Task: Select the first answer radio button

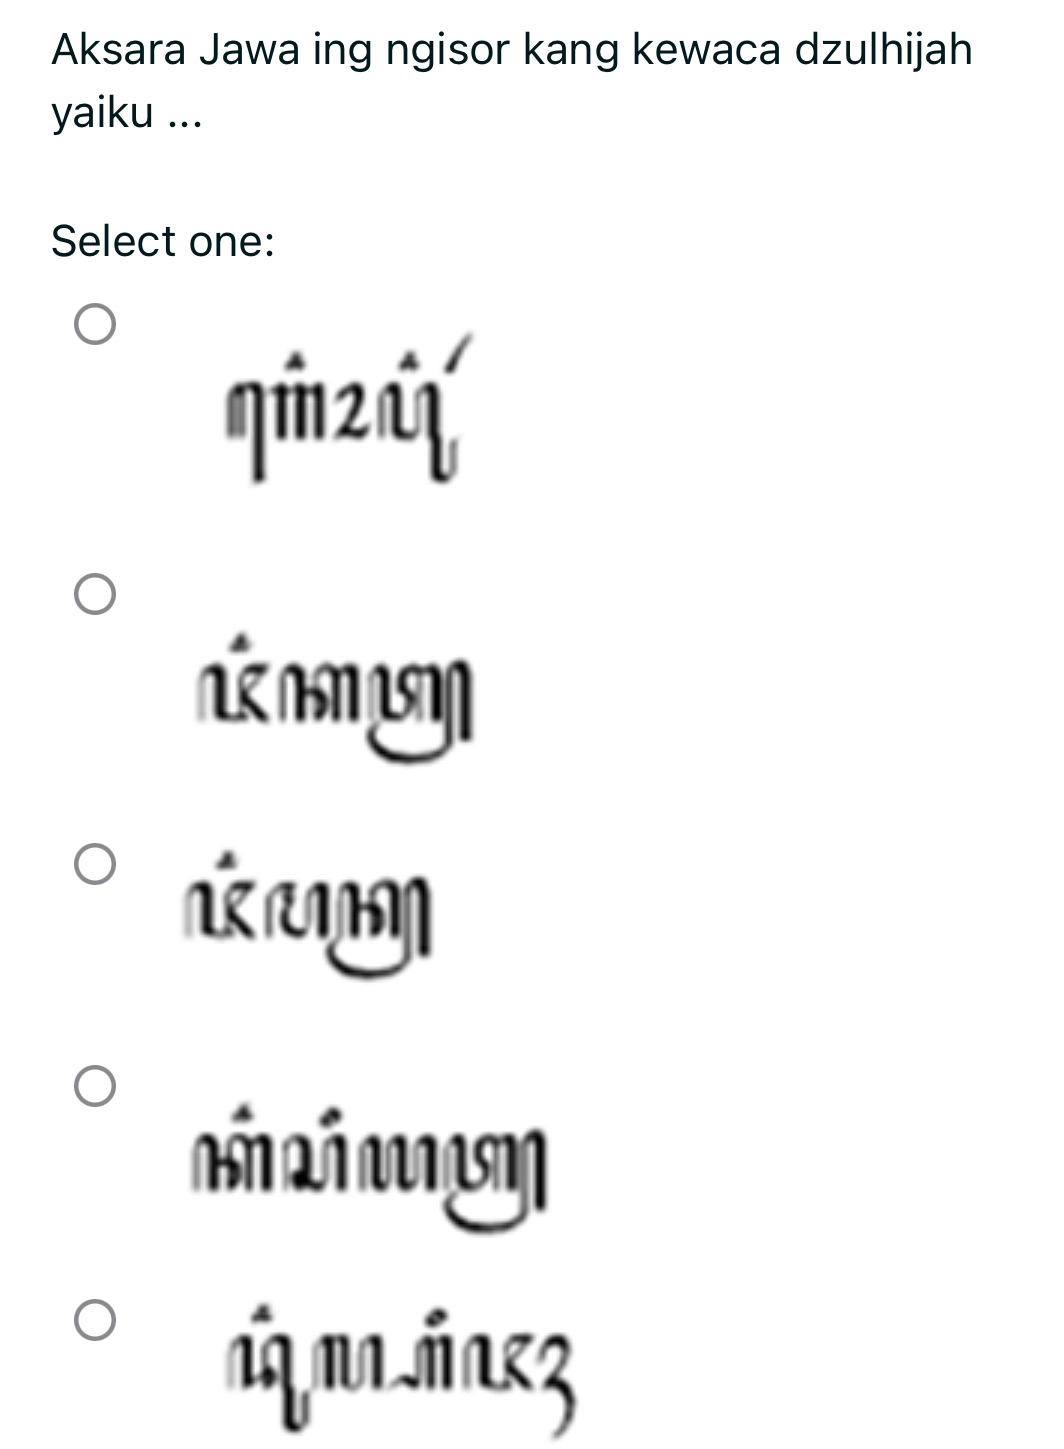Action: coord(95,325)
